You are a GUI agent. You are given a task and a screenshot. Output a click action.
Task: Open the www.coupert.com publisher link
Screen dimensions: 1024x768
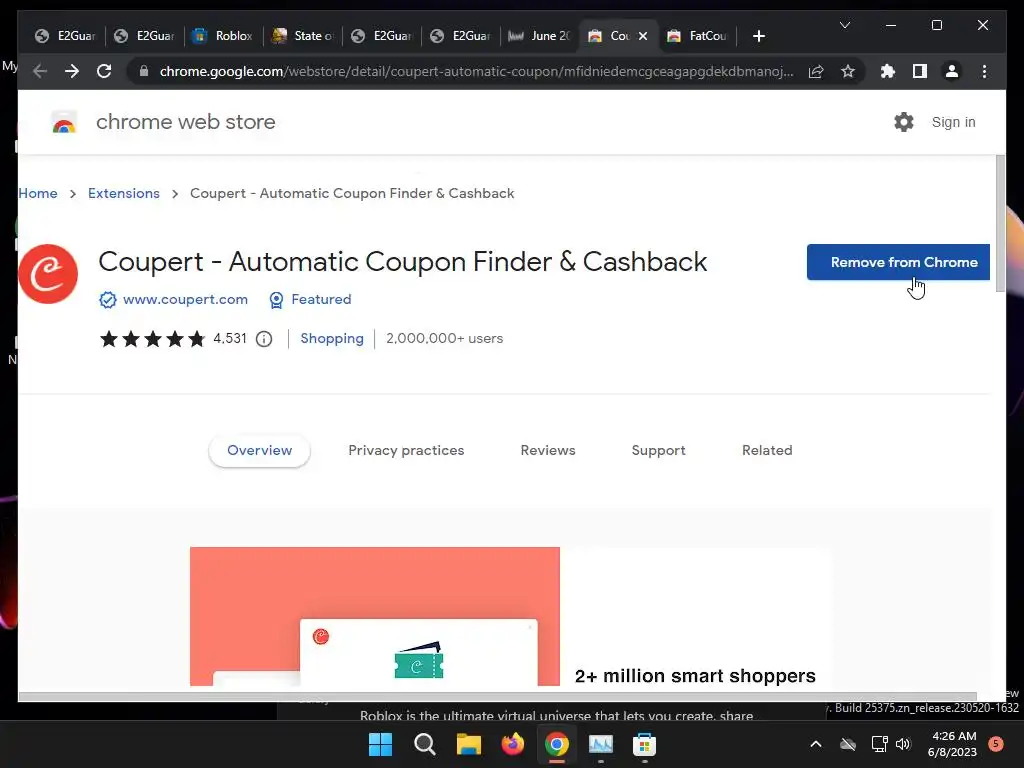185,300
